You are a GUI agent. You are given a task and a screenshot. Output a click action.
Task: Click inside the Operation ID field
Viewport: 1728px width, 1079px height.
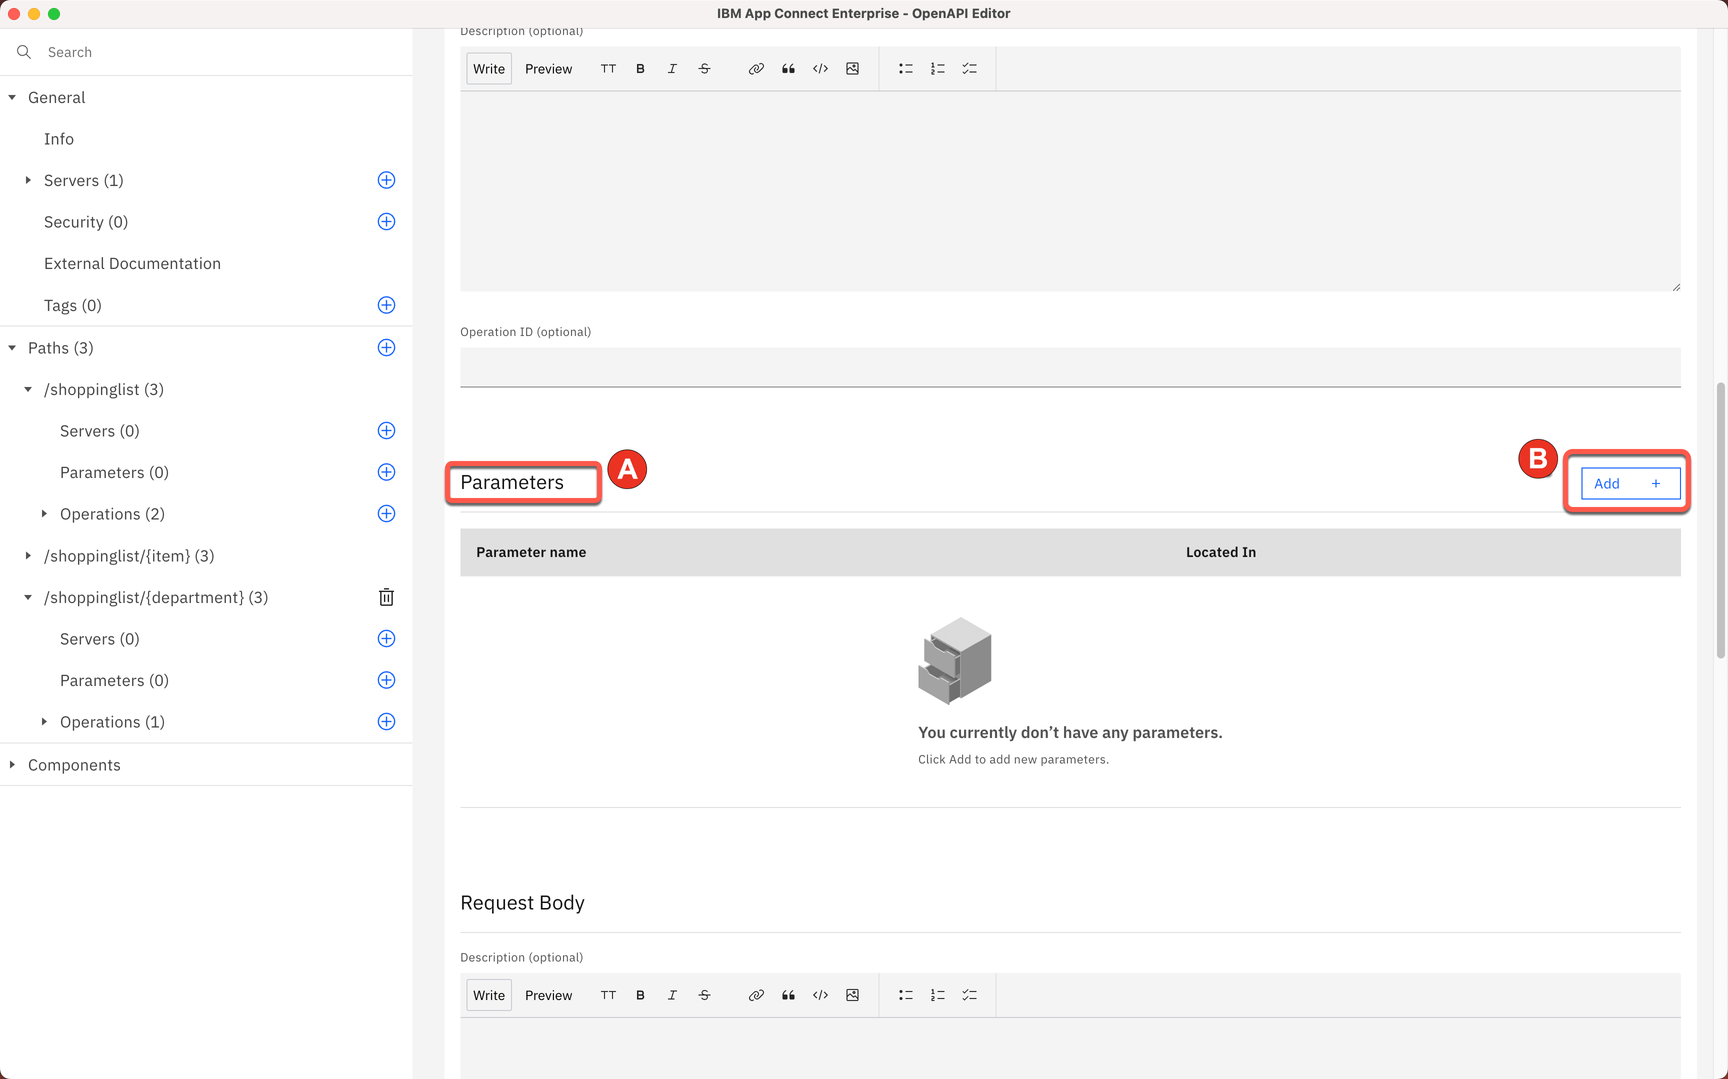click(1069, 367)
